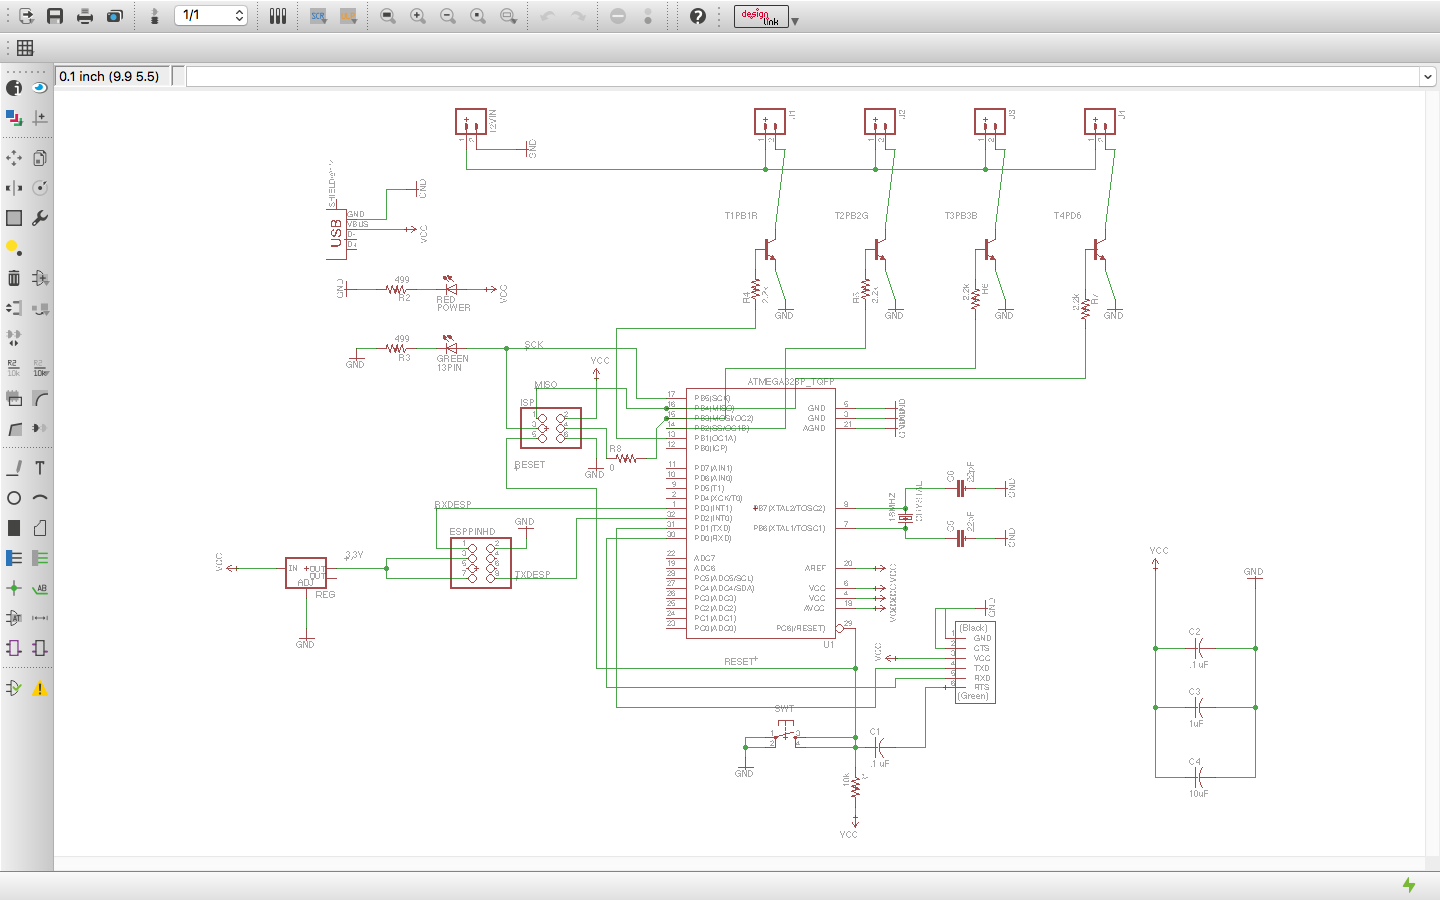1440x900 pixels.
Task: Open the Display layers tool
Action: pyautogui.click(x=14, y=118)
